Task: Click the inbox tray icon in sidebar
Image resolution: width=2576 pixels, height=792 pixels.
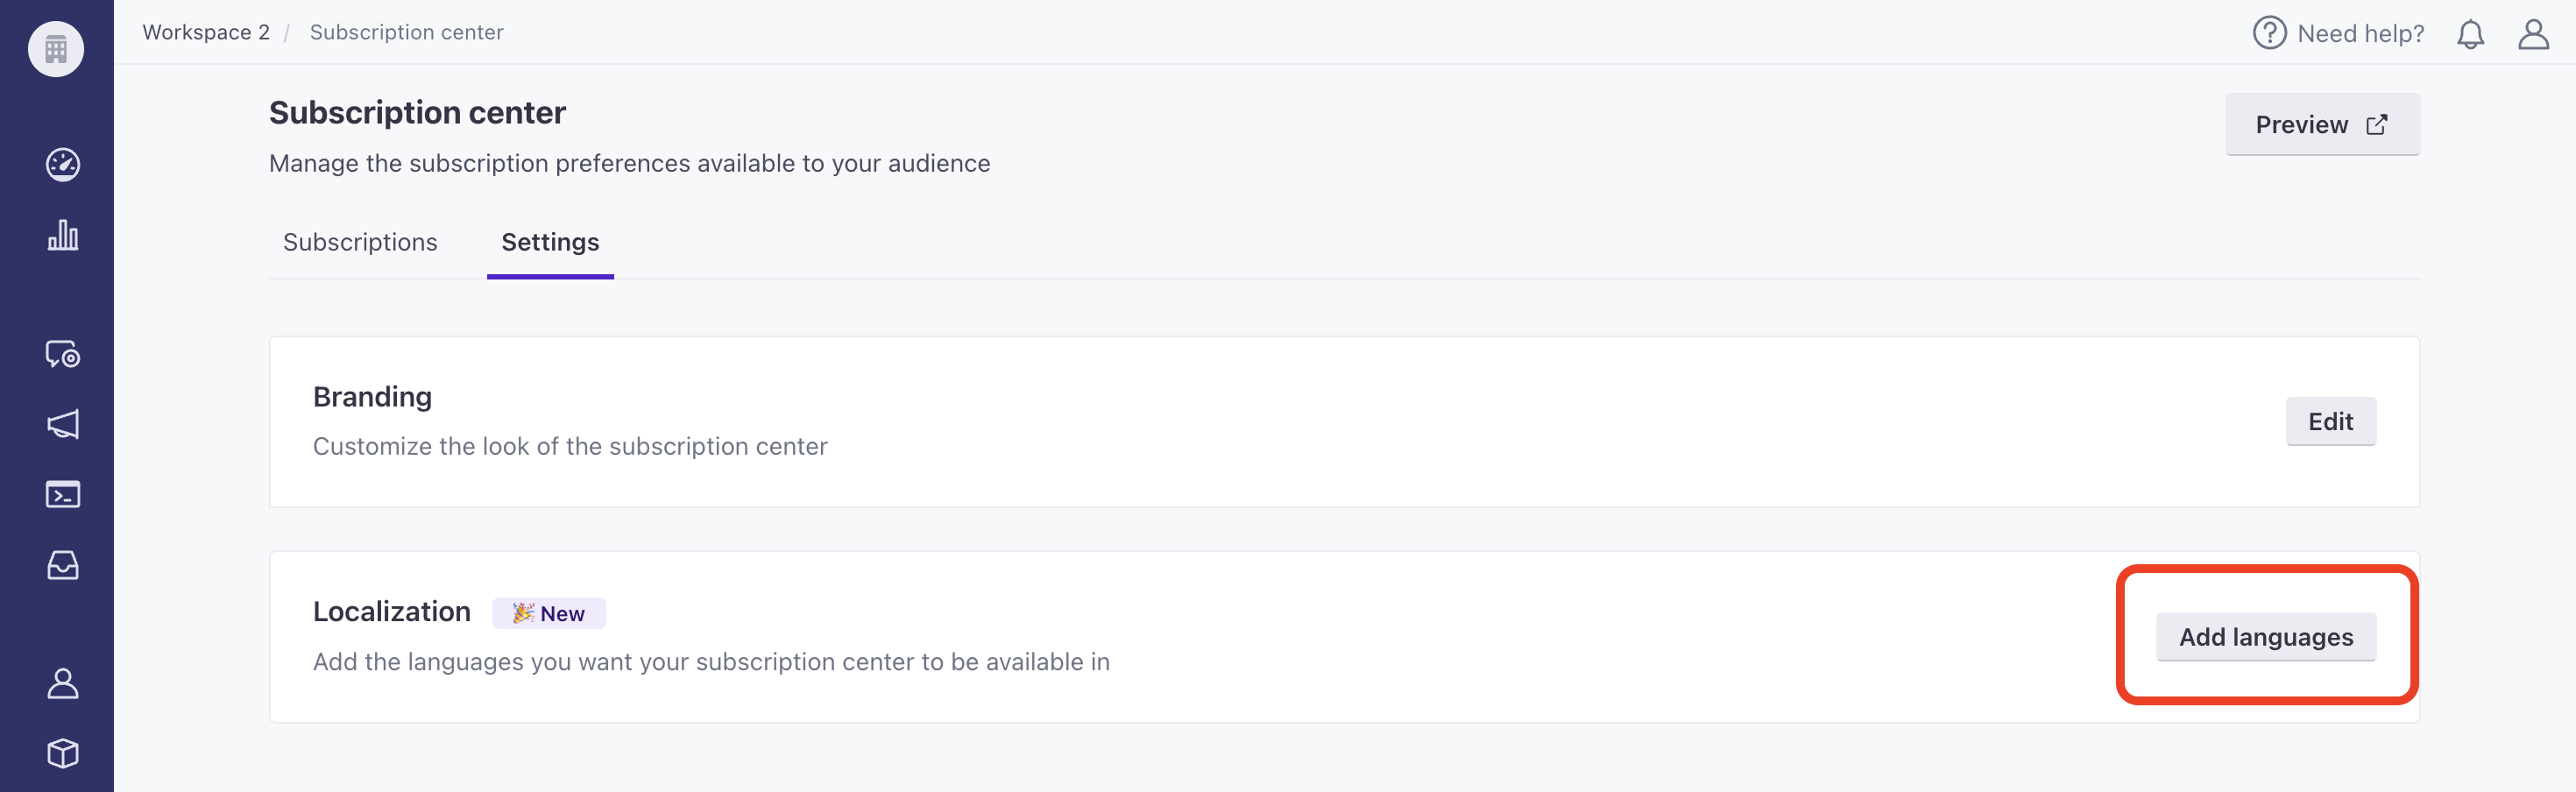Action: (x=62, y=565)
